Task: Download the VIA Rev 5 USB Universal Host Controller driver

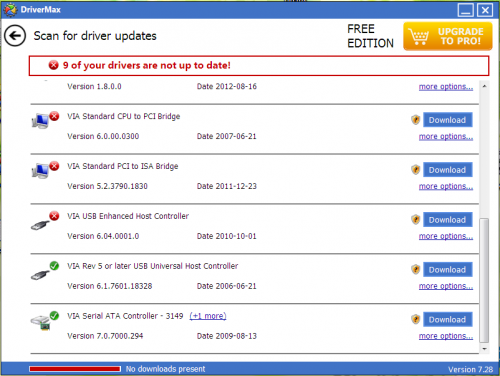Action: coord(448,270)
